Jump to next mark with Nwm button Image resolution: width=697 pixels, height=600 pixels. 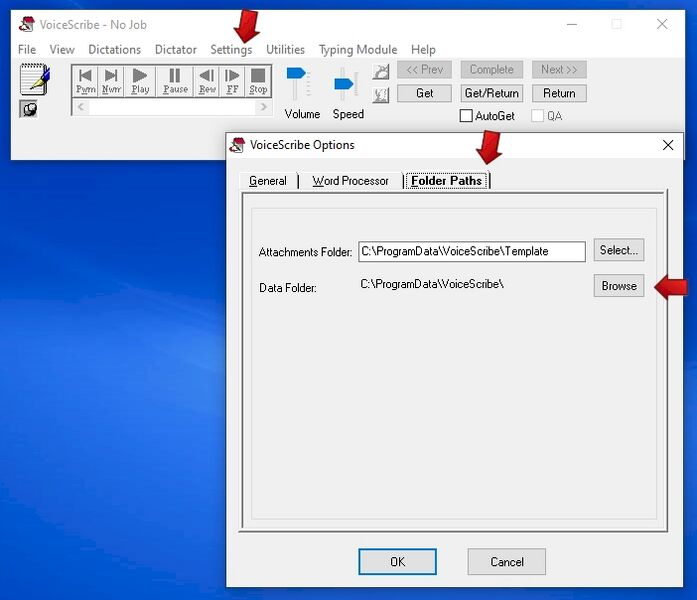click(x=111, y=81)
